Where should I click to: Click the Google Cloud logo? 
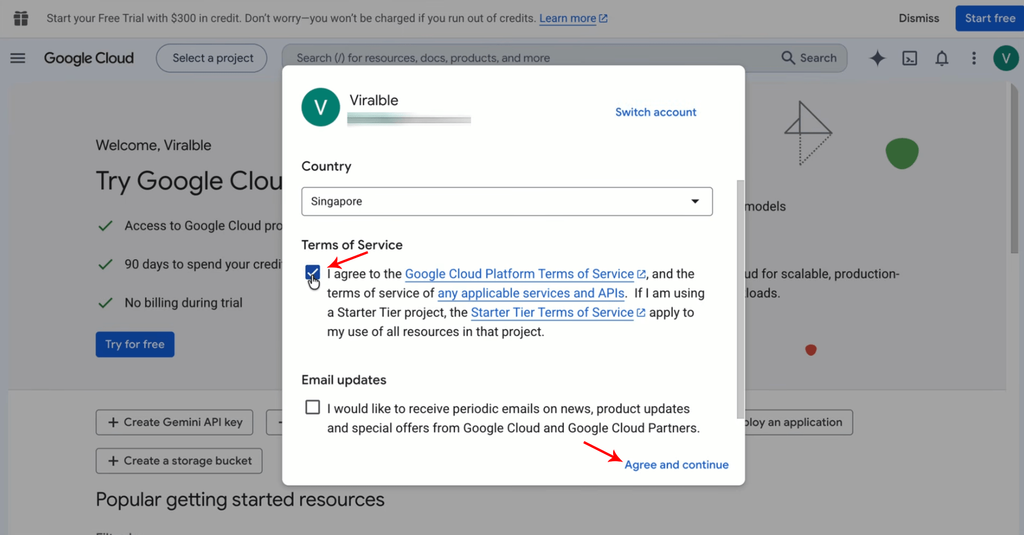[x=89, y=58]
